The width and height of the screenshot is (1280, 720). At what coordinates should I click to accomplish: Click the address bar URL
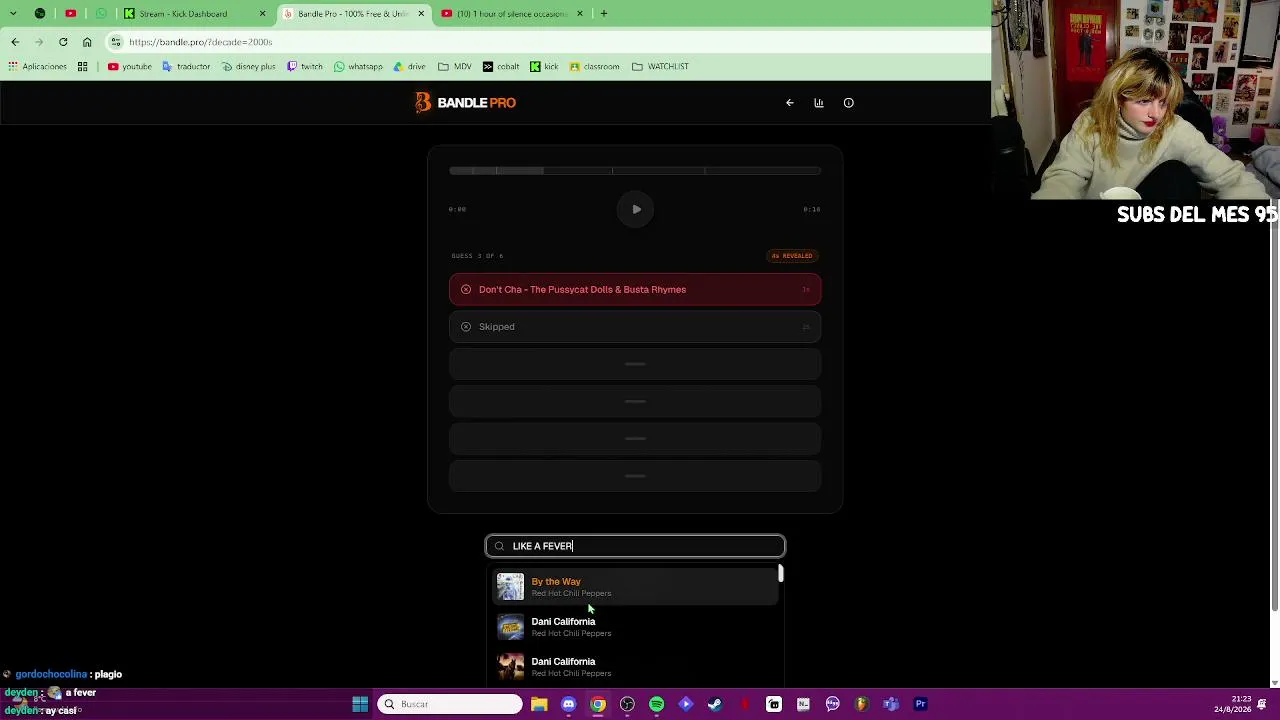(x=200, y=42)
